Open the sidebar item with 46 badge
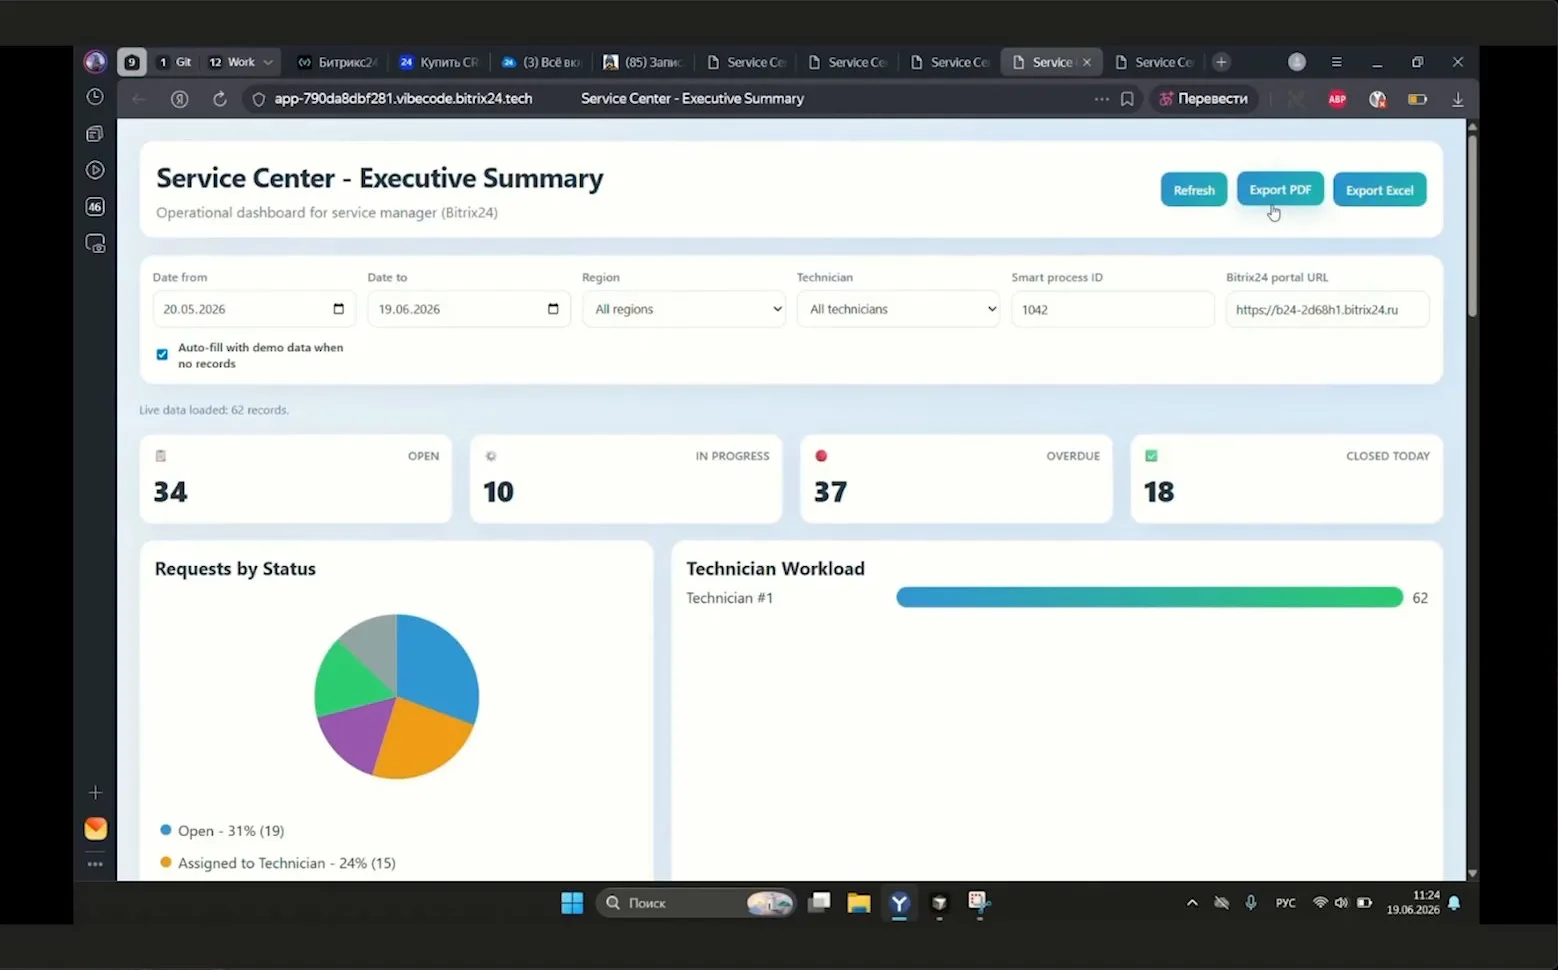 point(95,207)
